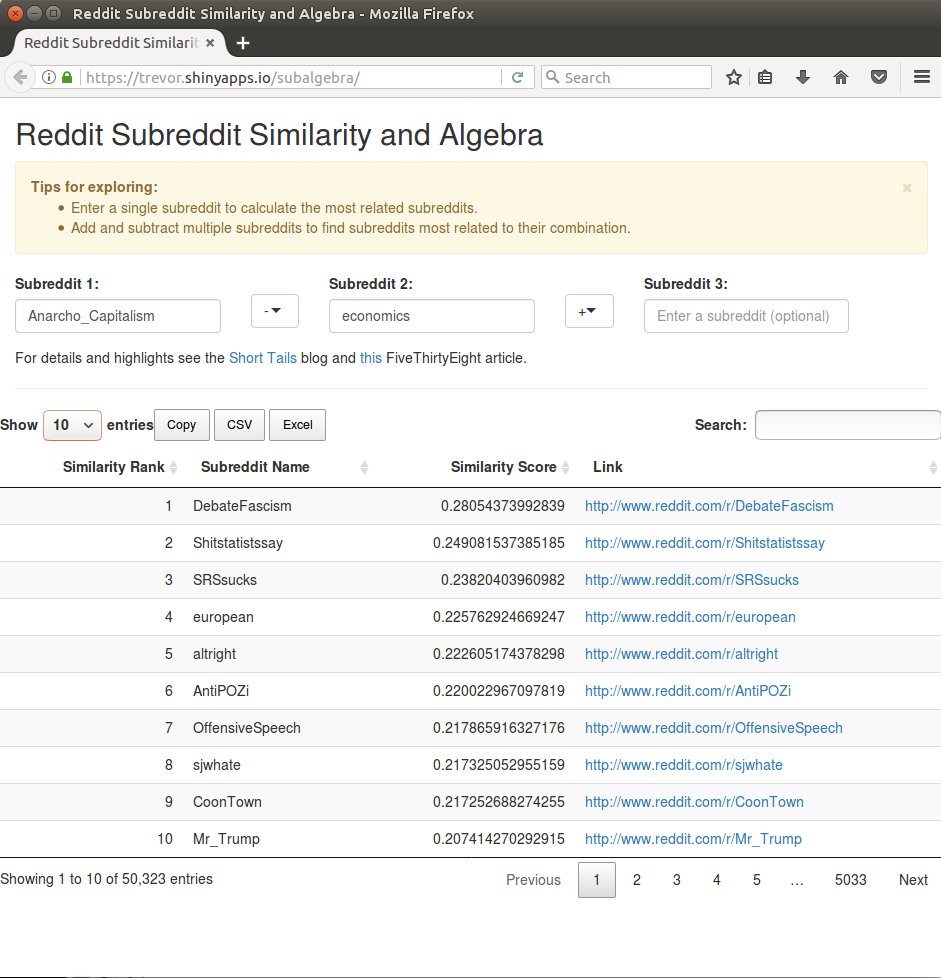Viewport: 941px width, 978px height.
Task: Go to the Firefox home page icon
Action: 841,77
